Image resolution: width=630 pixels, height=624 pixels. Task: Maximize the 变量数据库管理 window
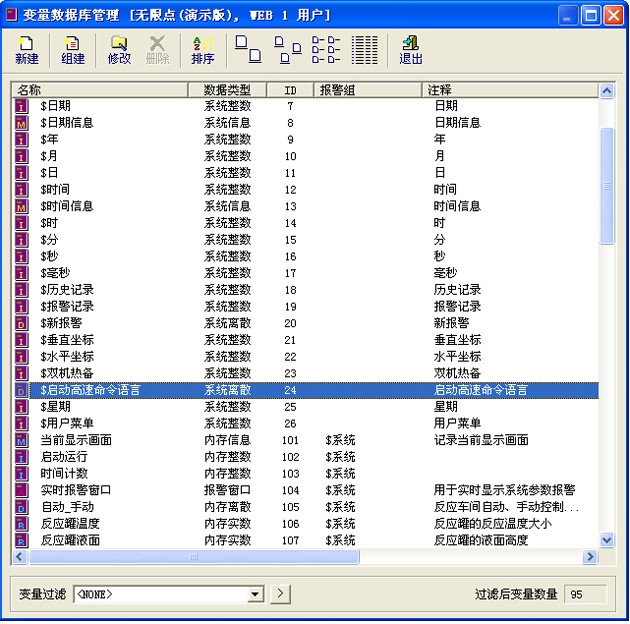coord(591,16)
